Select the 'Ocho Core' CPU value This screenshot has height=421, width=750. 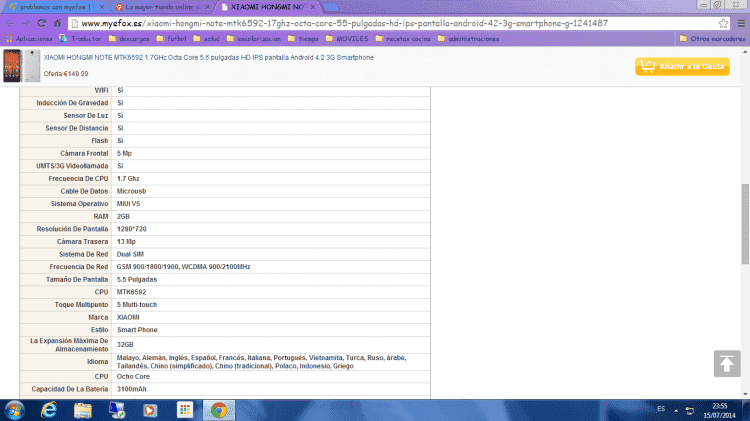coord(133,377)
